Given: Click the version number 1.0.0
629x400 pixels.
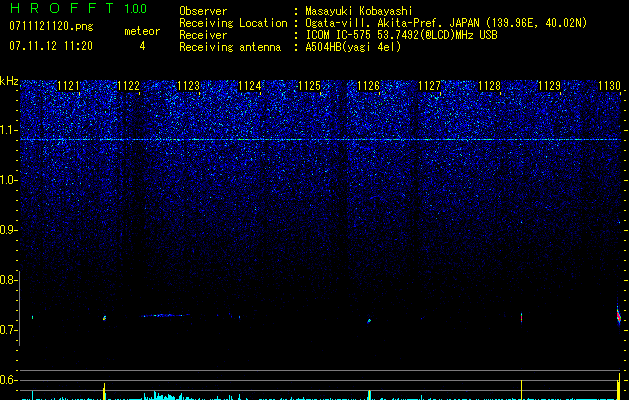Looking at the screenshot, I should [x=135, y=9].
